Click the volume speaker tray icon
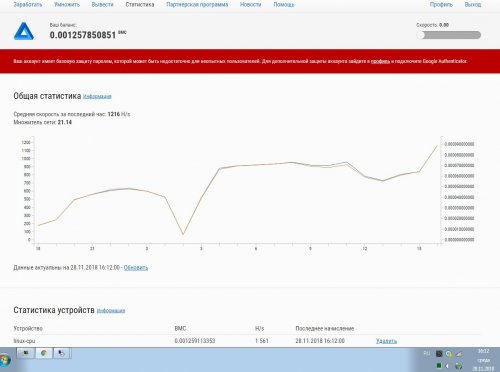This screenshot has height=372, width=500. coord(447,366)
